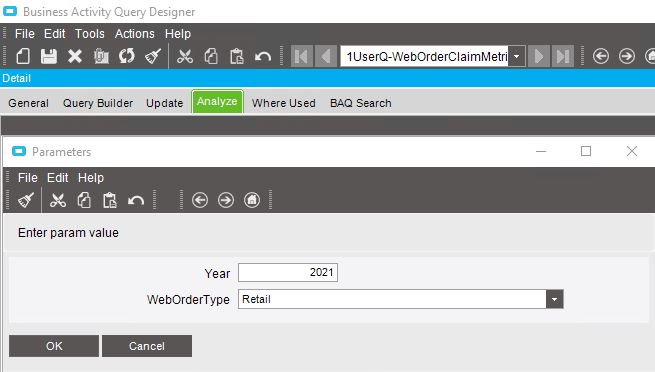
Task: Switch to the Query Builder tab
Action: [98, 103]
